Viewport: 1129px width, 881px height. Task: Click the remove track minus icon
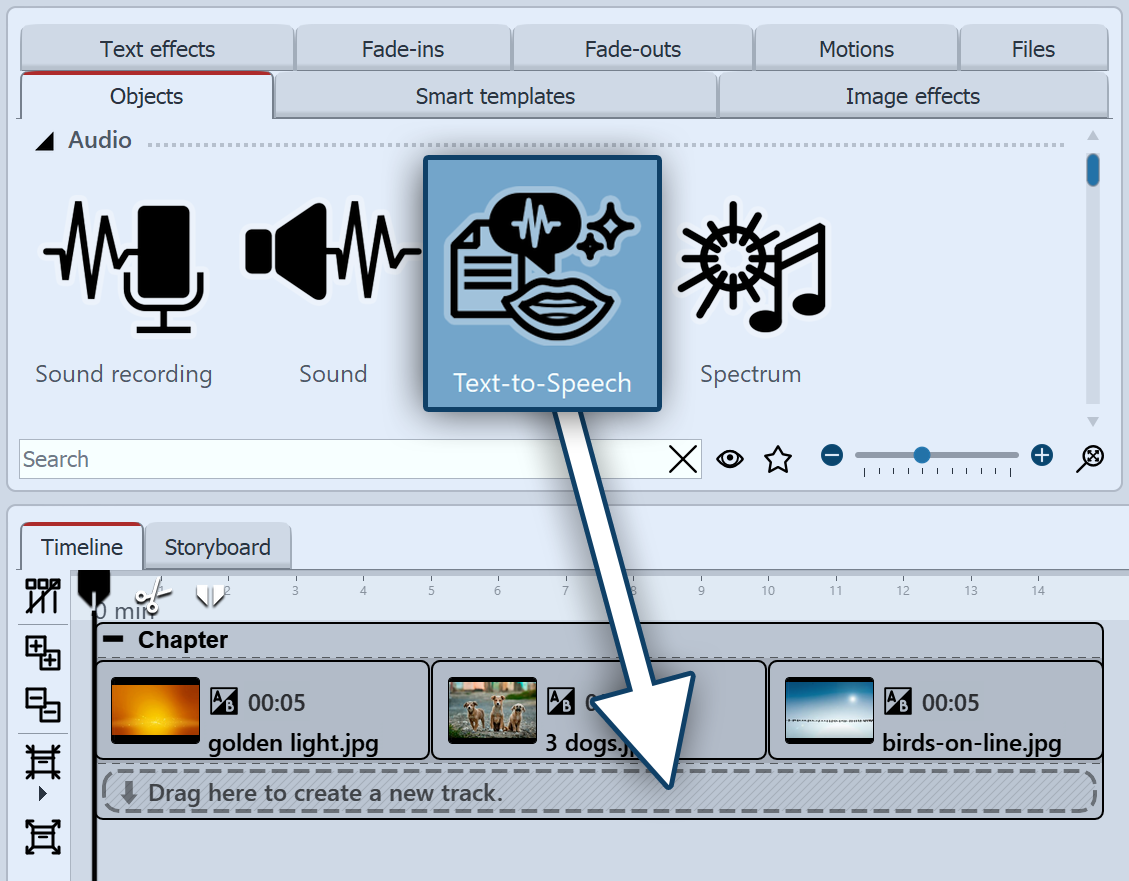pos(43,706)
